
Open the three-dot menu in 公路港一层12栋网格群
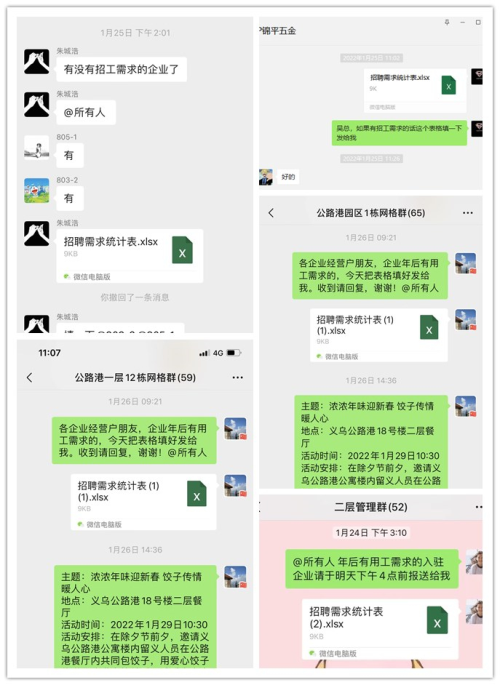pyautogui.click(x=238, y=377)
